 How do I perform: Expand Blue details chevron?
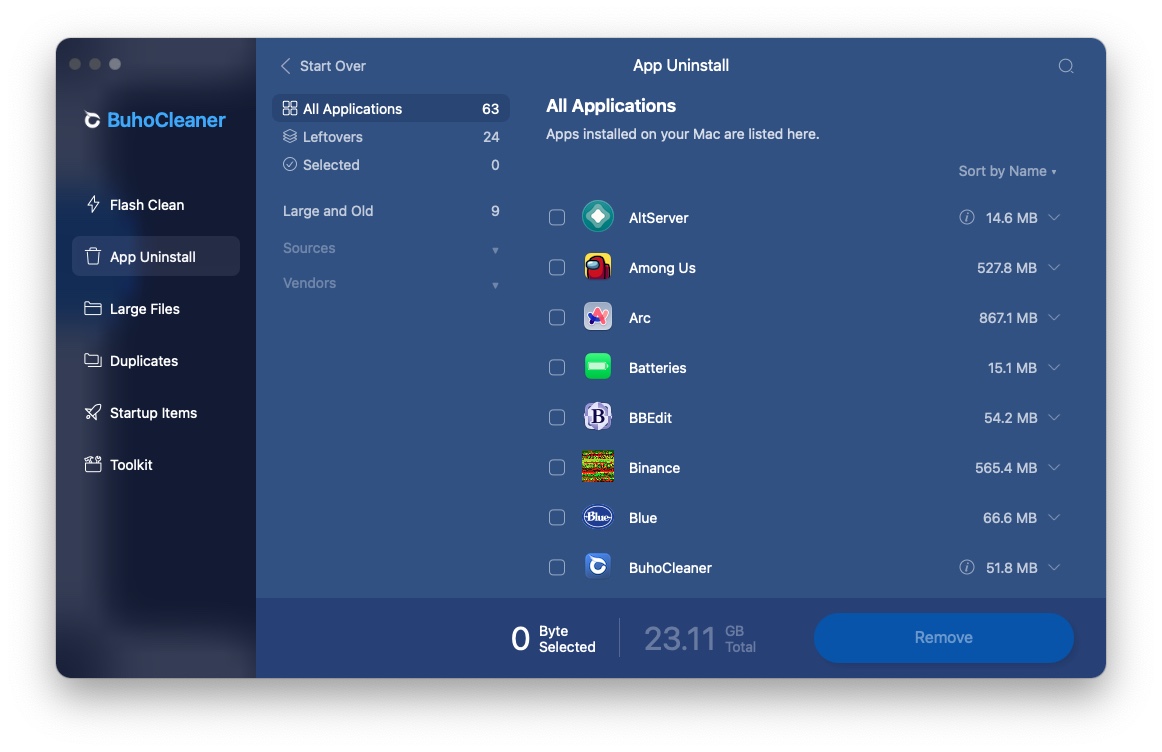[x=1055, y=517]
